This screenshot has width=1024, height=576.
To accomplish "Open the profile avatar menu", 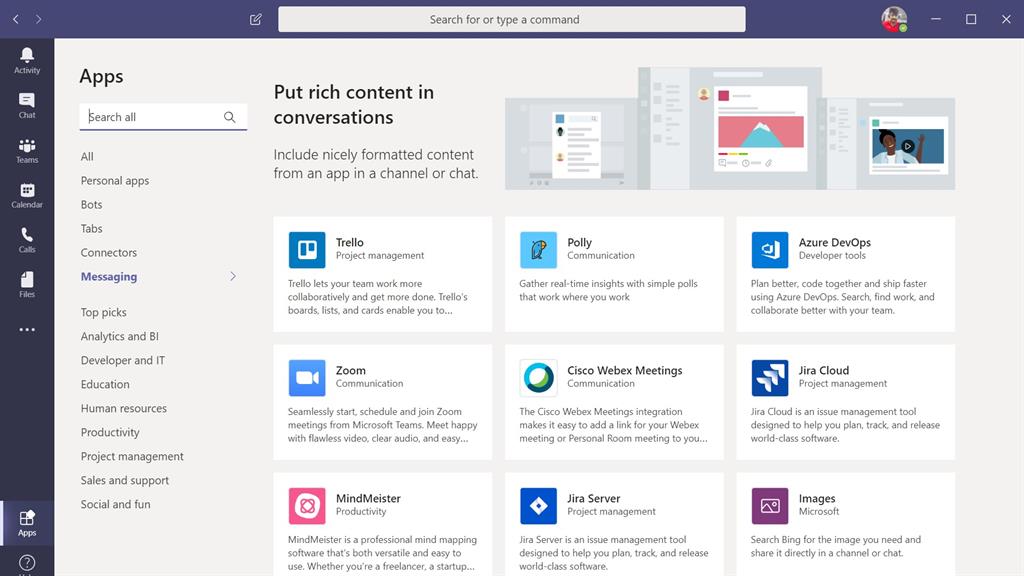I will (x=893, y=19).
